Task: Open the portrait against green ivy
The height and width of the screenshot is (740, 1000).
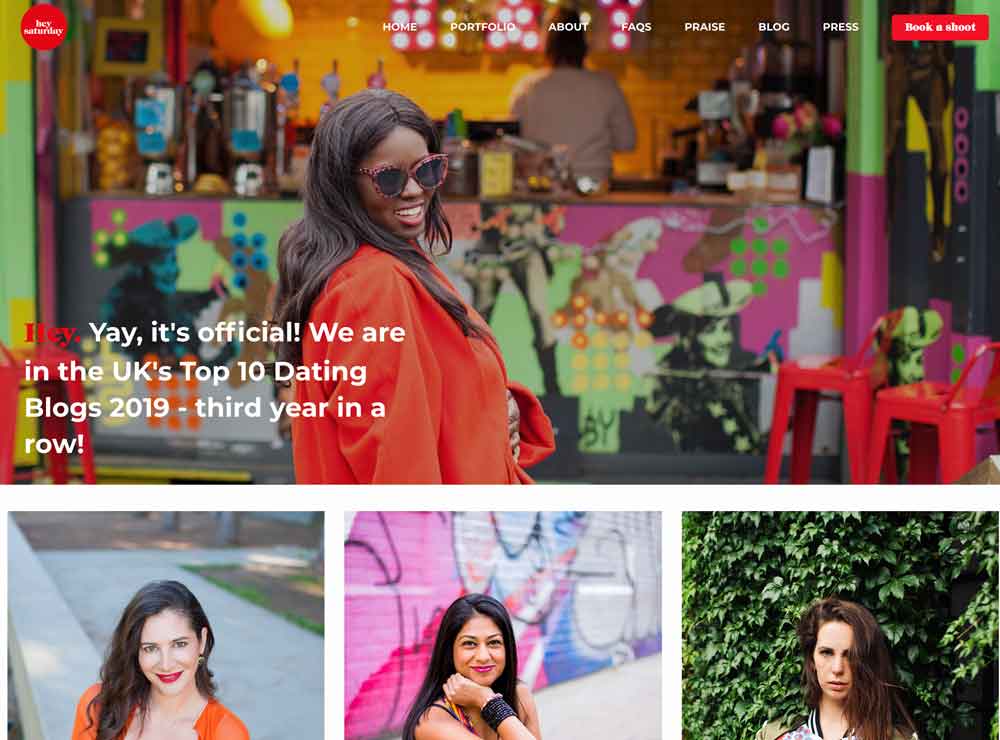Action: 841,625
